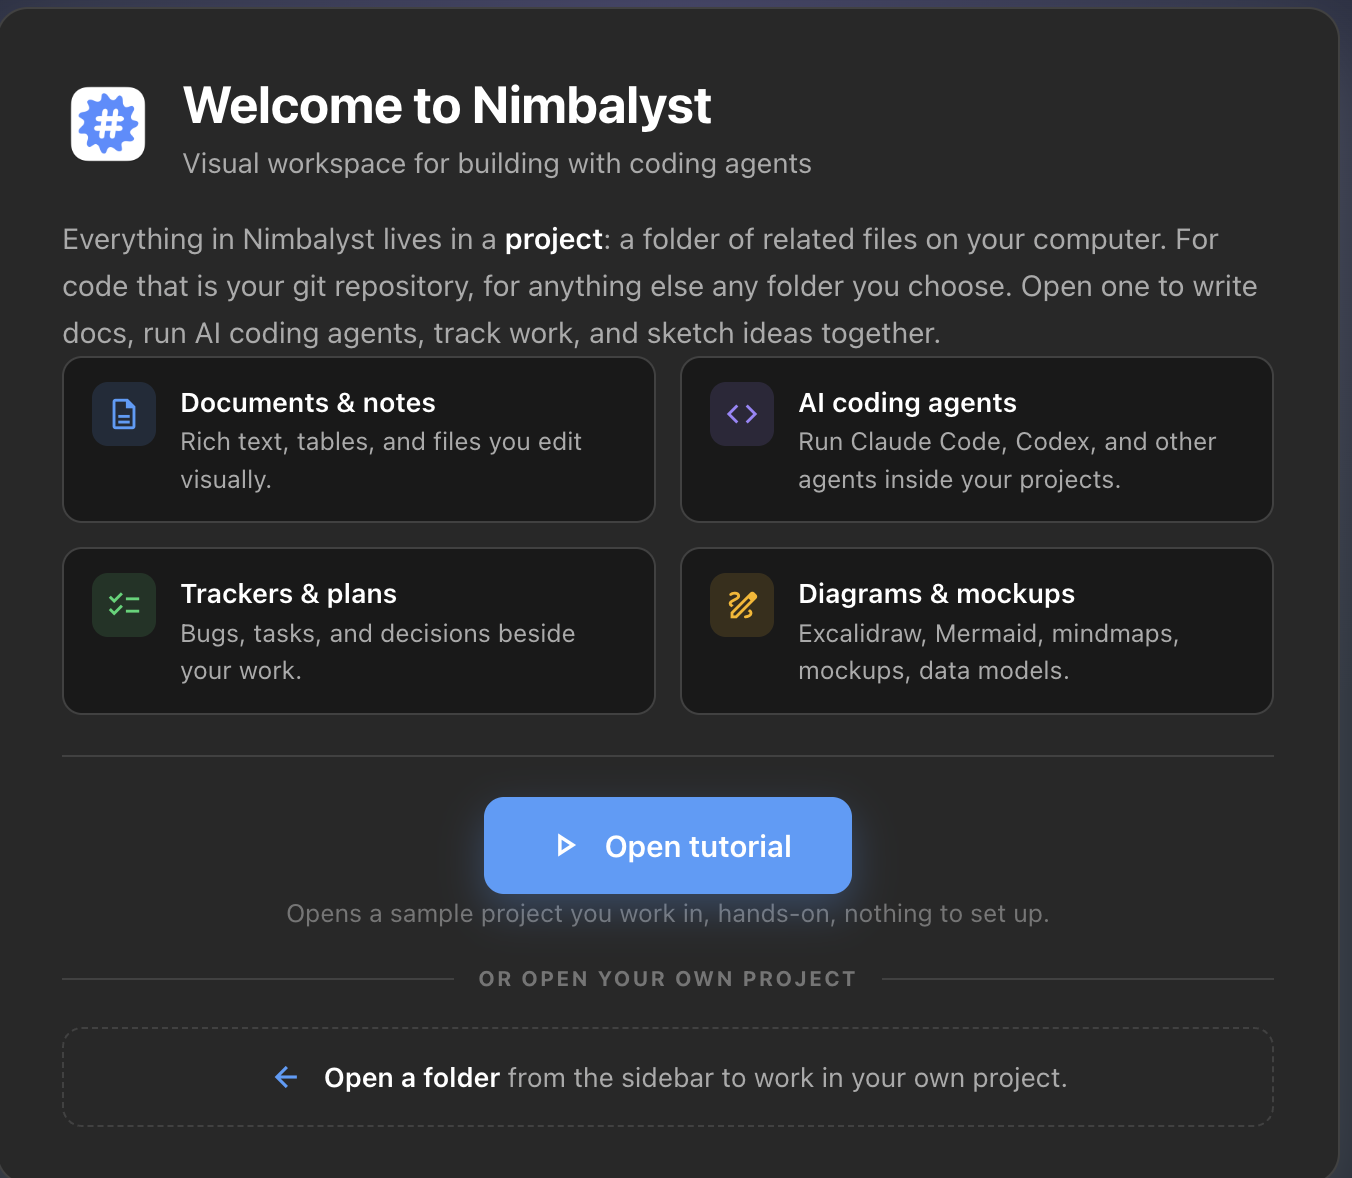The width and height of the screenshot is (1352, 1178).
Task: Click the Documents & notes file icon
Action: point(124,414)
